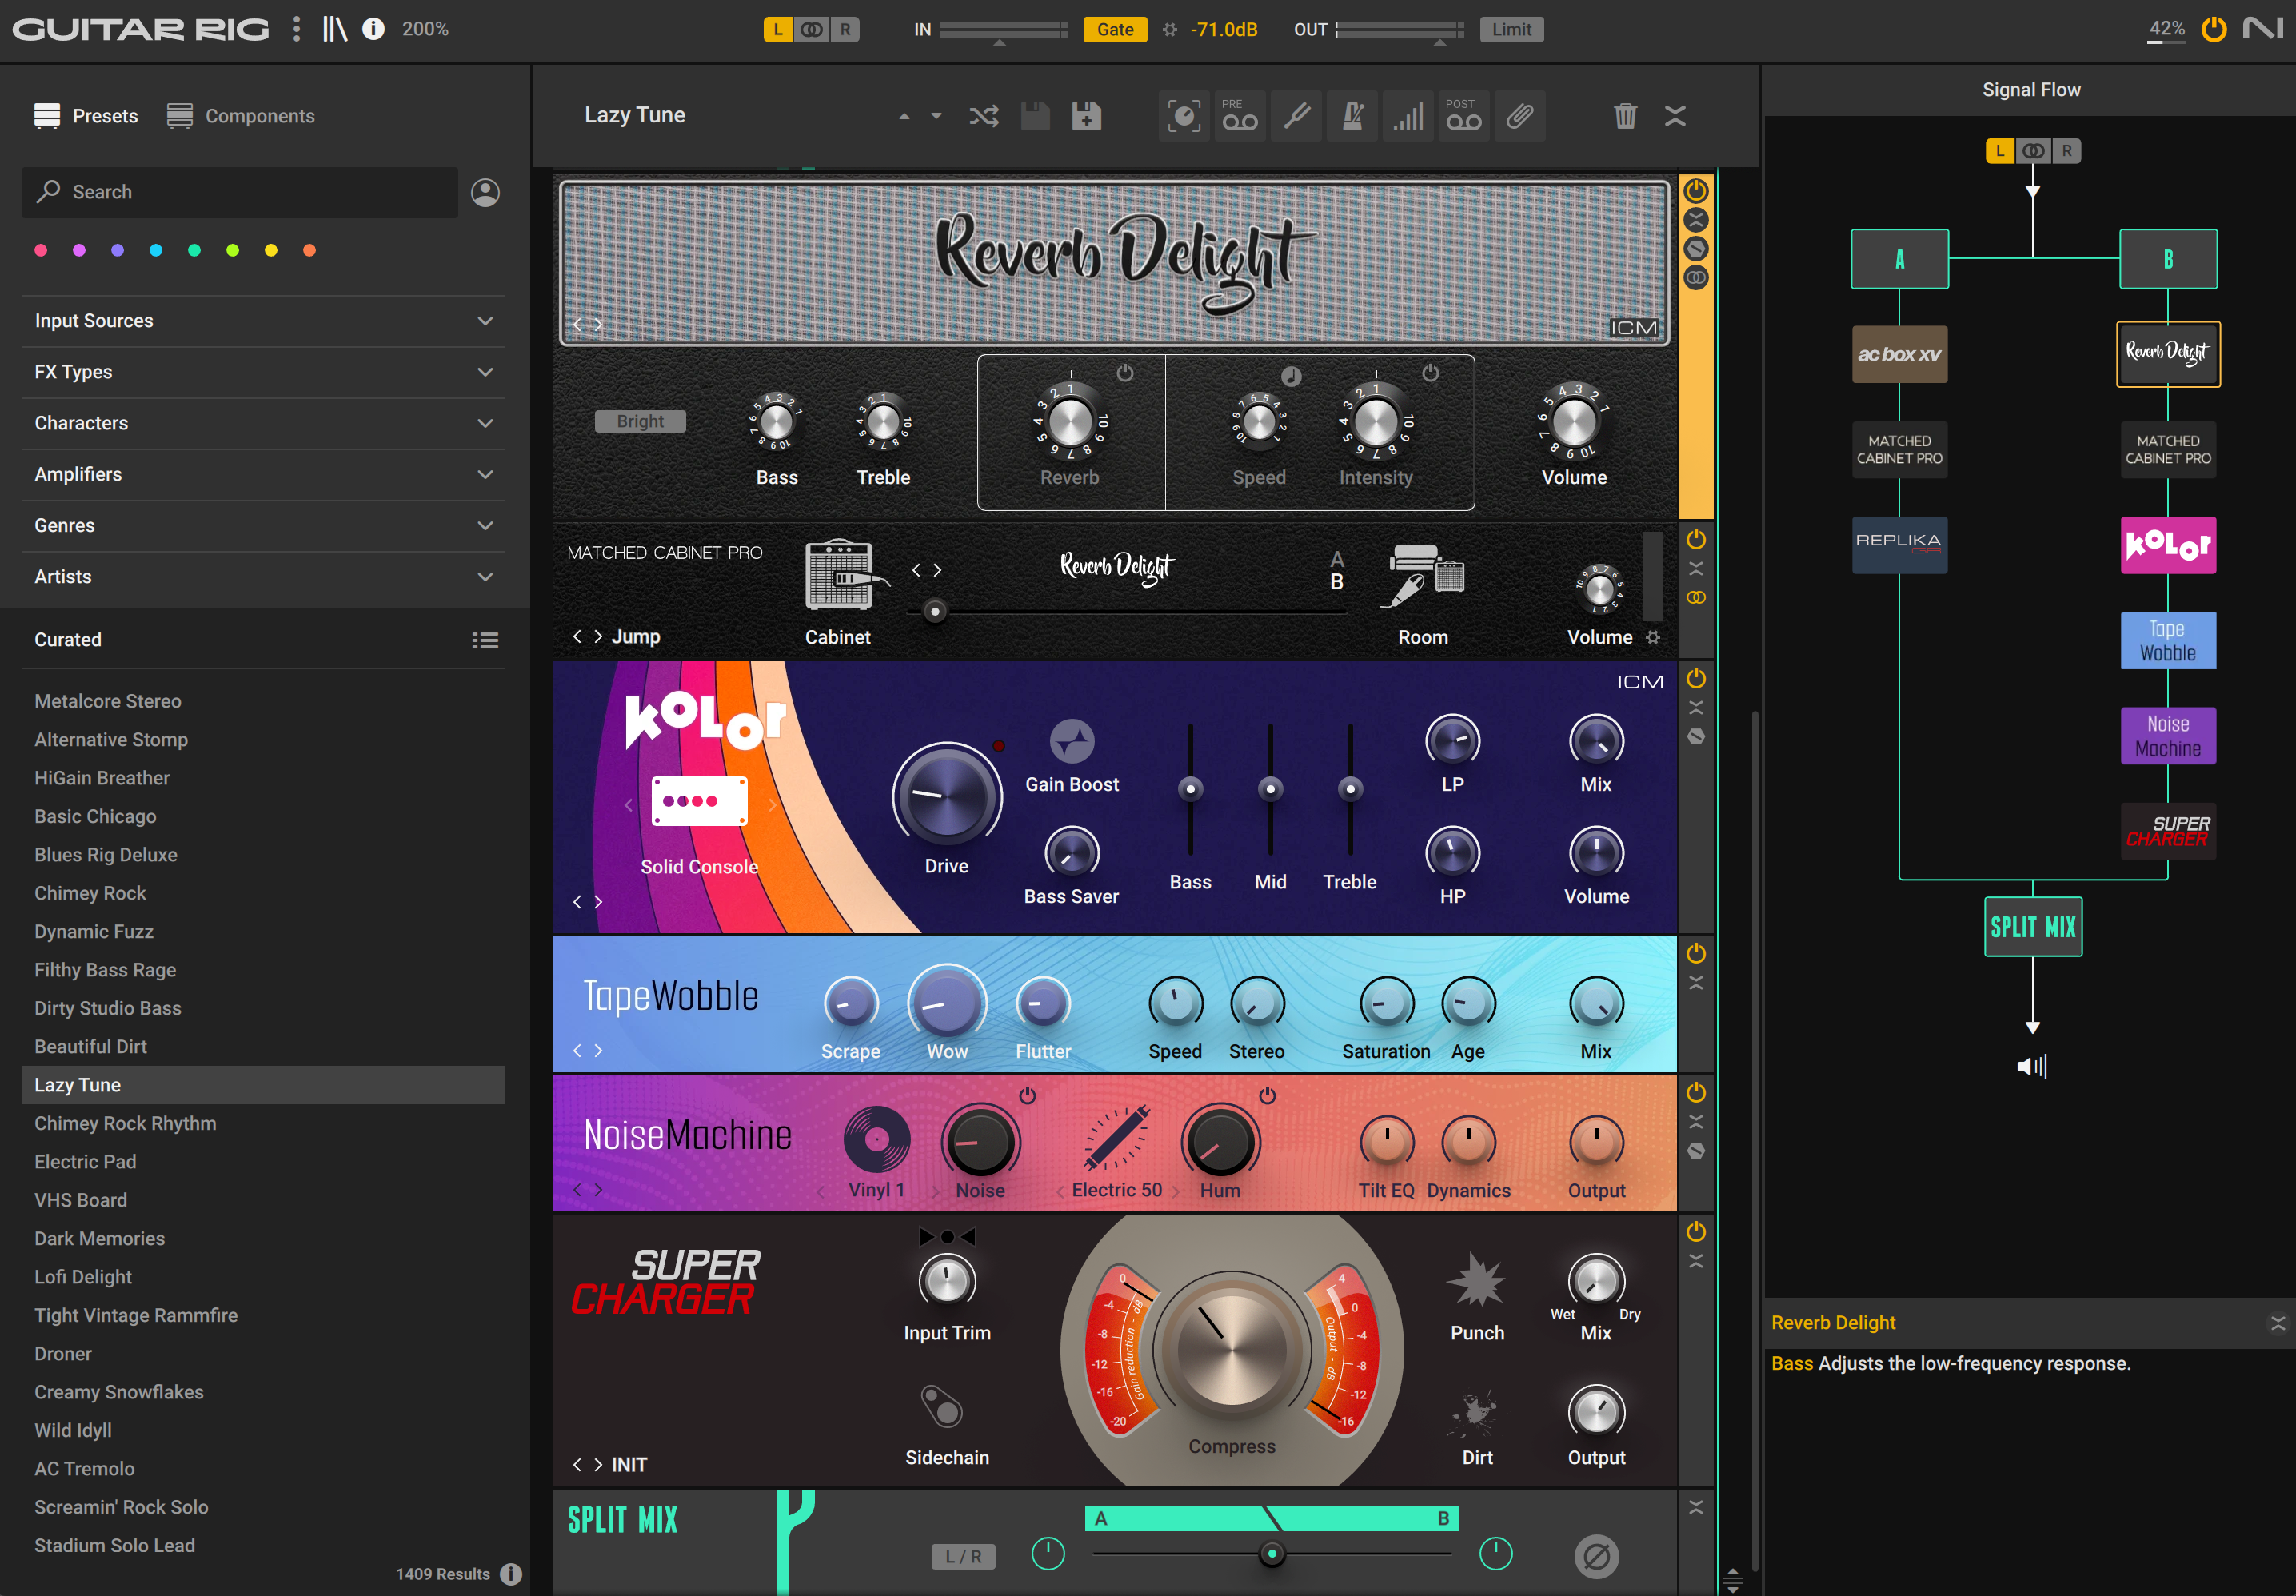Image resolution: width=2296 pixels, height=1596 pixels.
Task: Toggle Reverb Delight amp power
Action: 1696,190
